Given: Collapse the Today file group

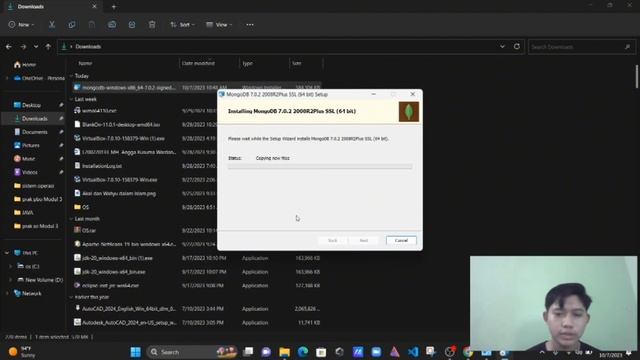Looking at the screenshot, I should 71,76.
